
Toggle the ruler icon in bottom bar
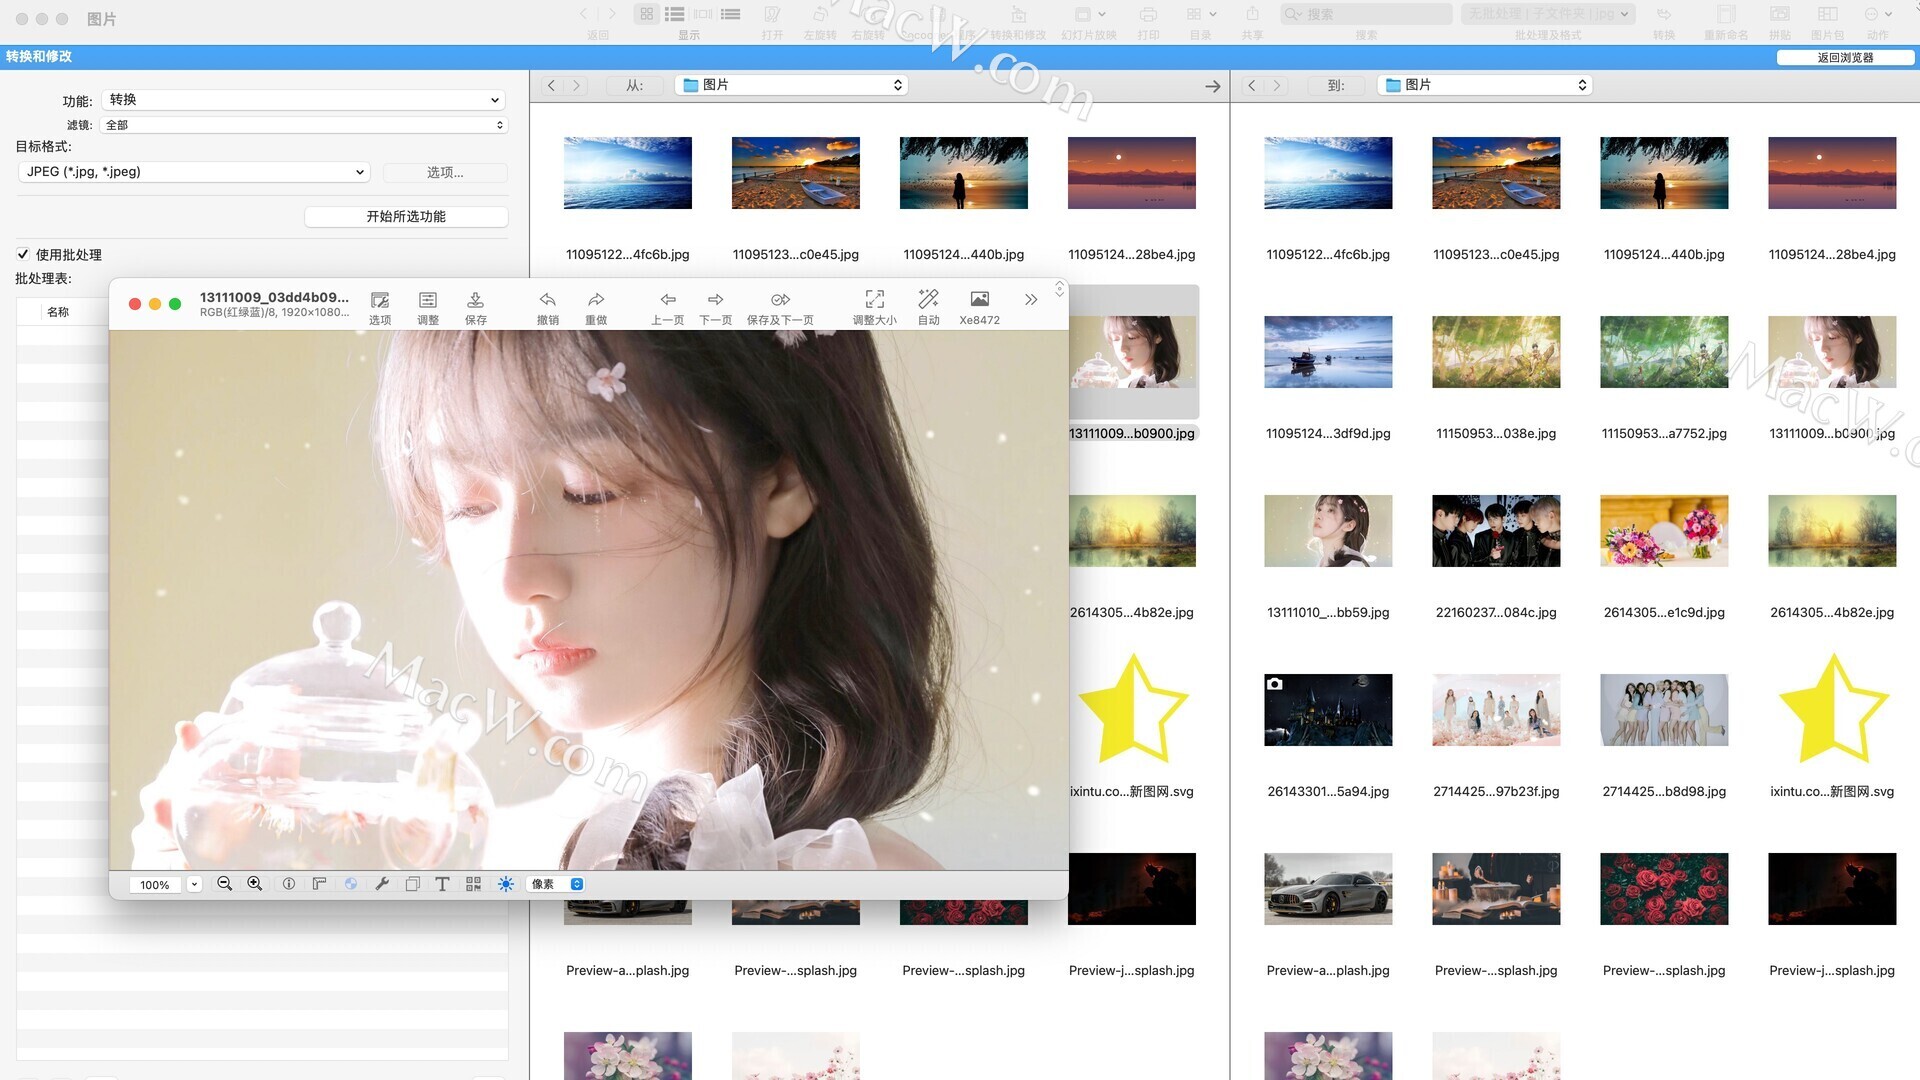click(x=320, y=884)
